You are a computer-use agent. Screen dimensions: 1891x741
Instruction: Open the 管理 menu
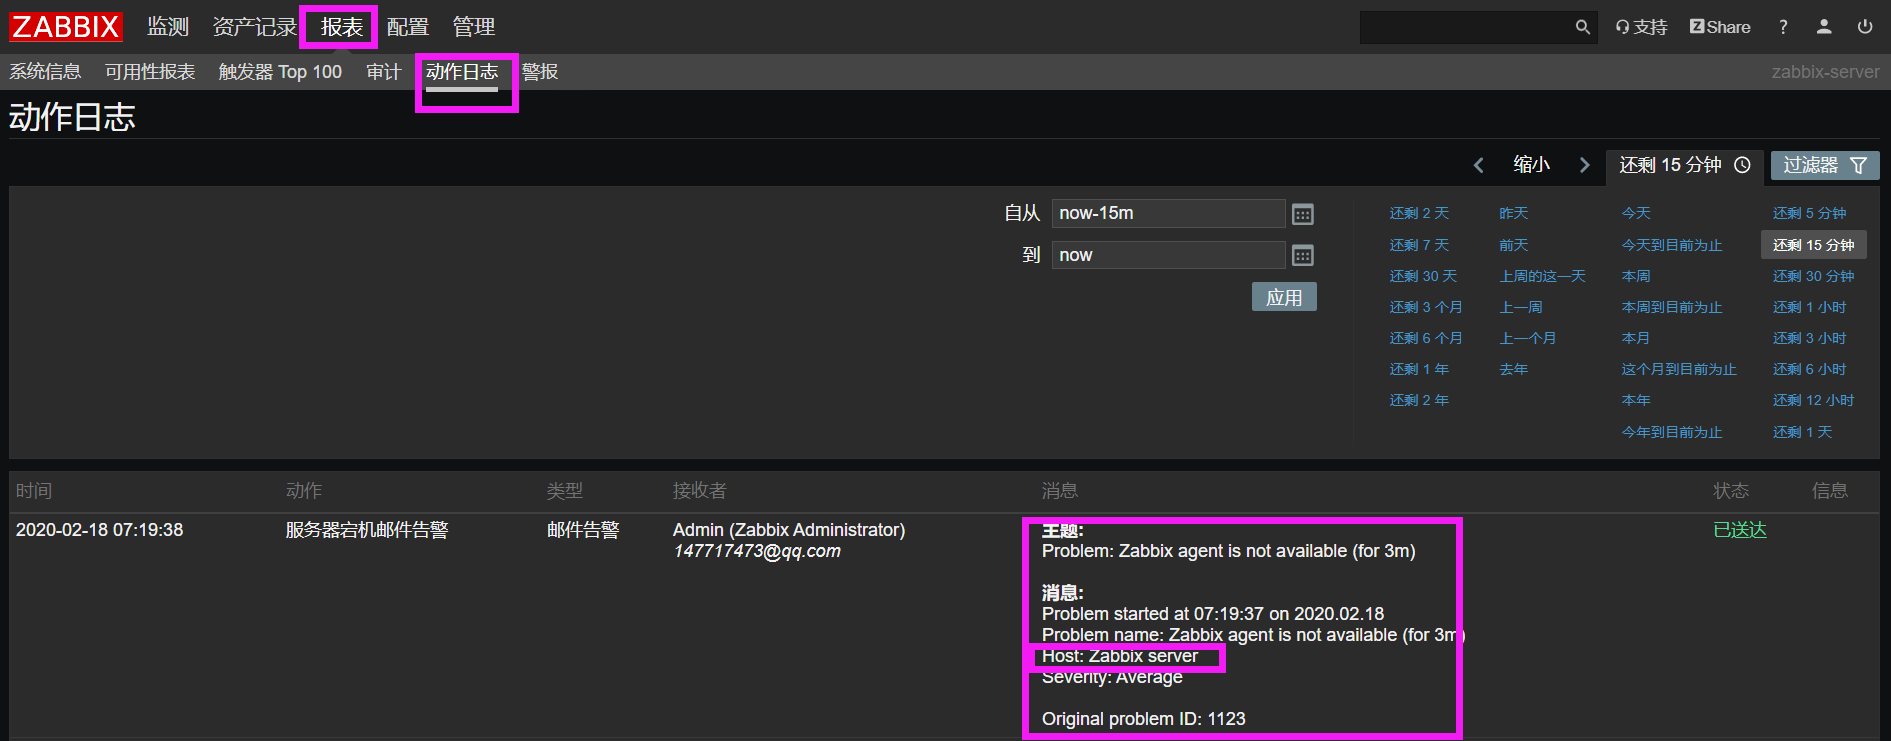pyautogui.click(x=473, y=27)
